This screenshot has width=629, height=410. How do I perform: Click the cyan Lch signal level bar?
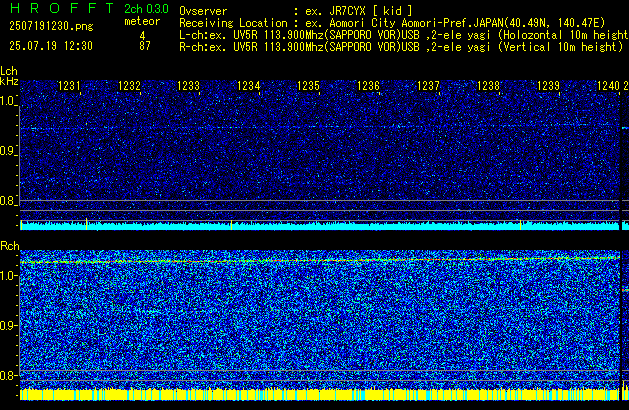click(320, 225)
